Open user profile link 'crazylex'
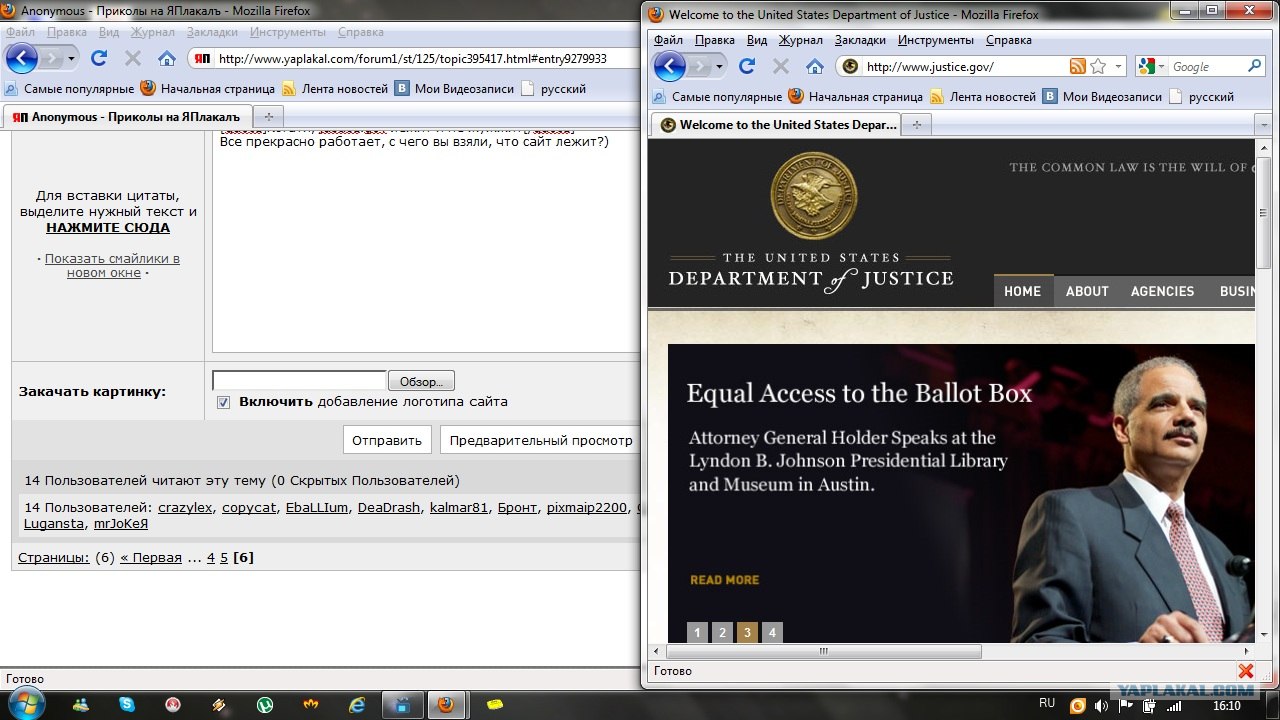The width and height of the screenshot is (1280, 720). (185, 507)
